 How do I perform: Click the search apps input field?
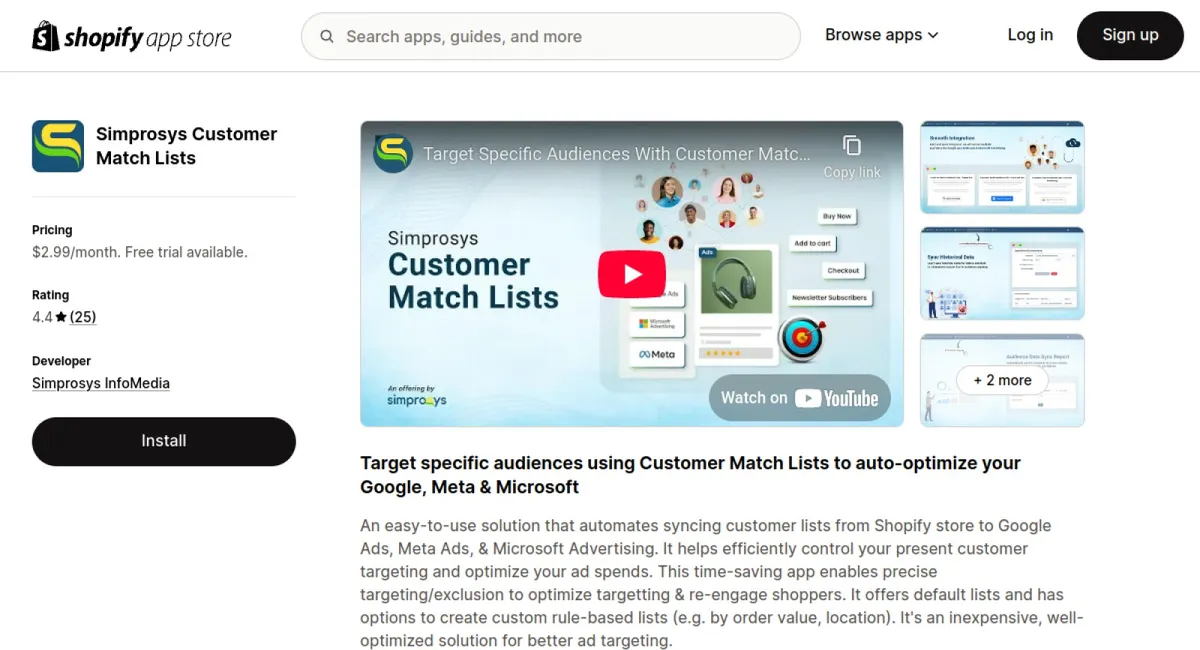coord(550,36)
